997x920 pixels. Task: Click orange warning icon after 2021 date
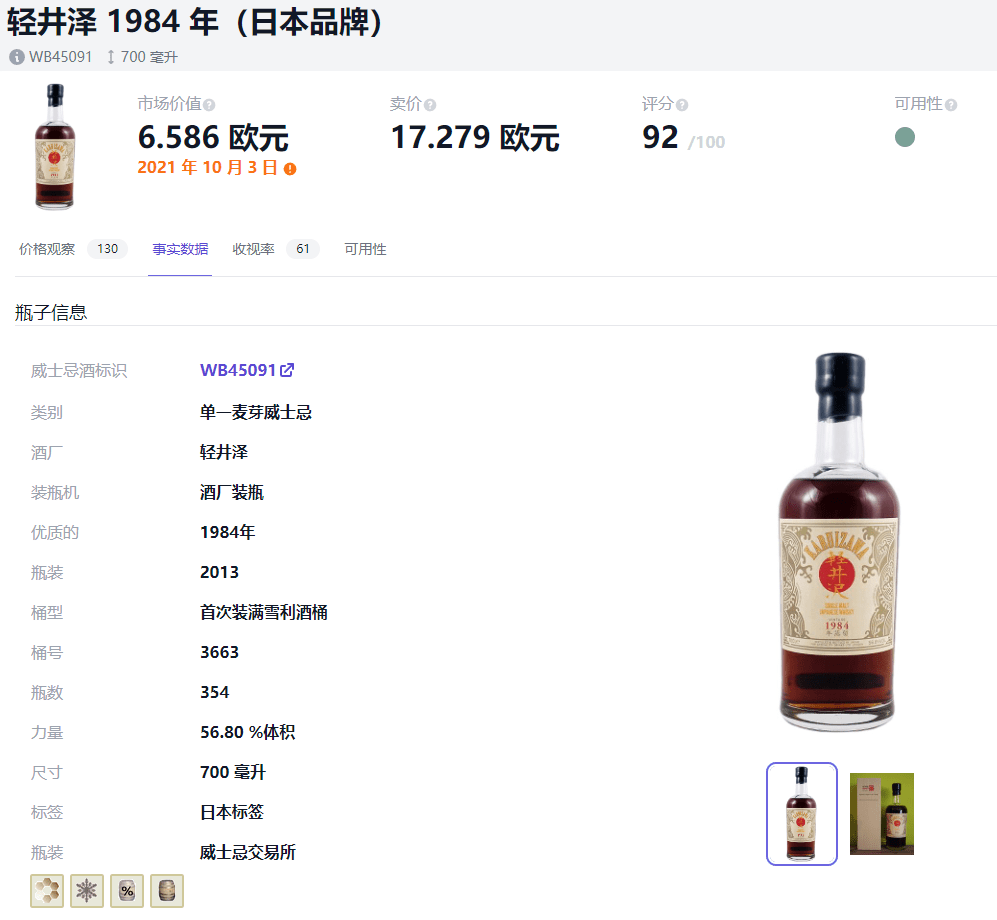click(x=290, y=168)
